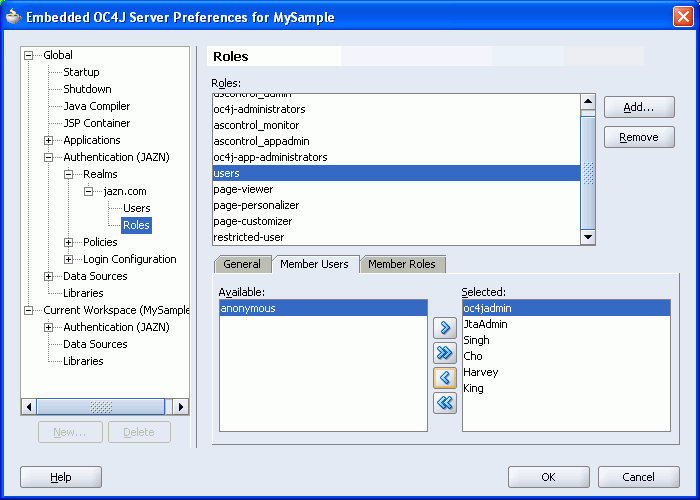The image size is (700, 500).
Task: Expand the Applications node
Action: (x=49, y=141)
